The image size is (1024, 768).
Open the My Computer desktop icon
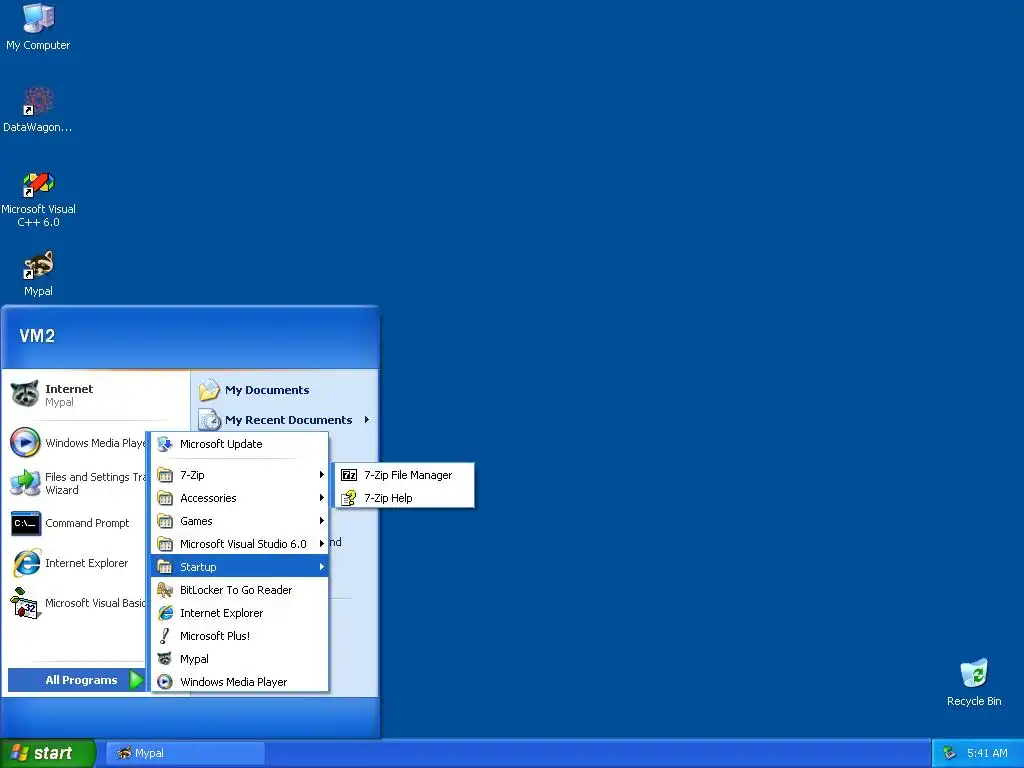coord(38,27)
